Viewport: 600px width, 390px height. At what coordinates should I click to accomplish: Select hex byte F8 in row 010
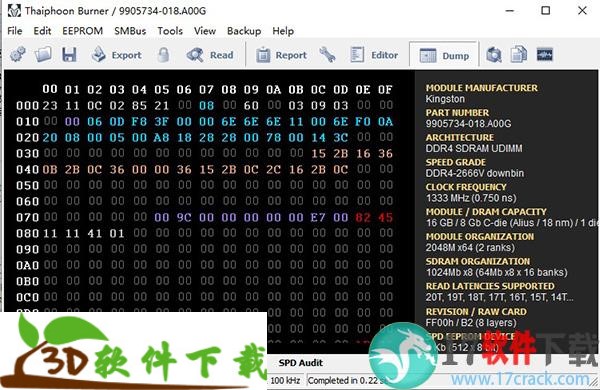139,122
